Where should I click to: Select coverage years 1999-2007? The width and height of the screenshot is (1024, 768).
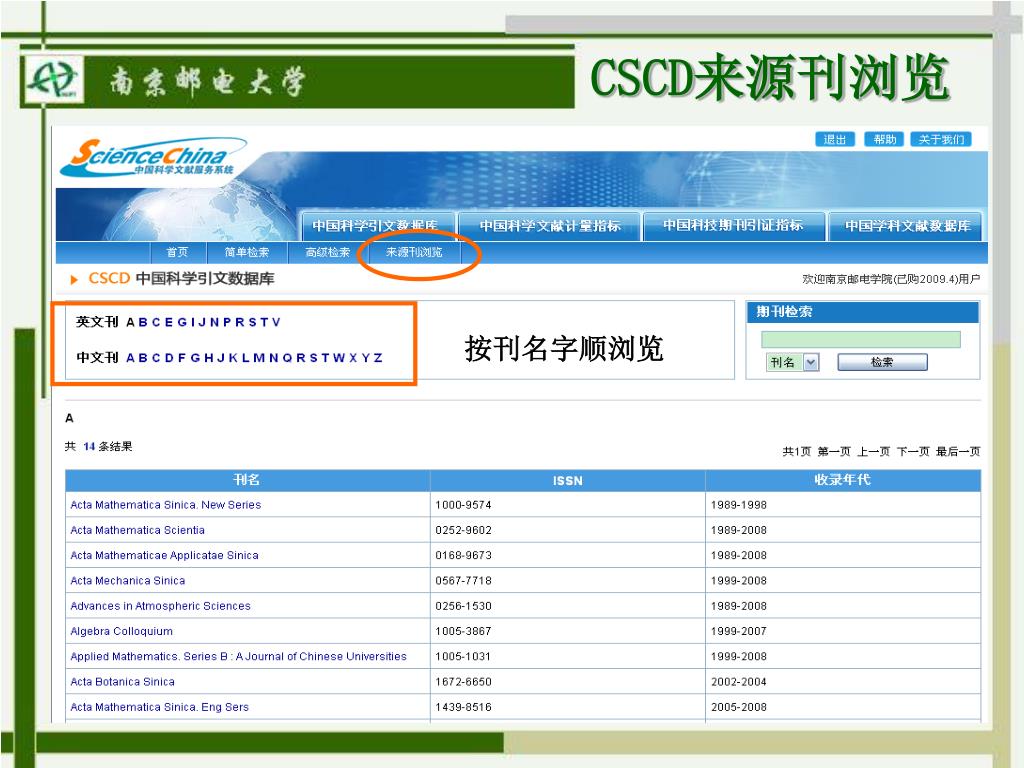click(x=739, y=632)
